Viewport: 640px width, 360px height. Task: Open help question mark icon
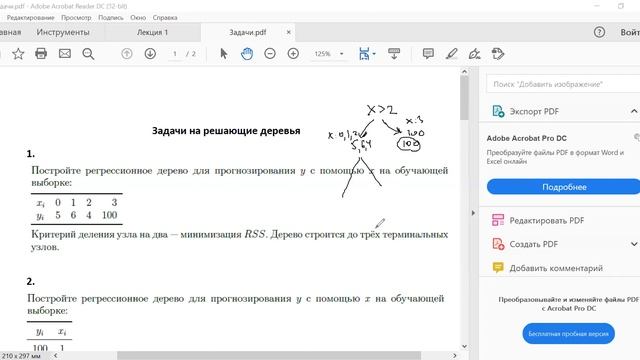coord(599,32)
